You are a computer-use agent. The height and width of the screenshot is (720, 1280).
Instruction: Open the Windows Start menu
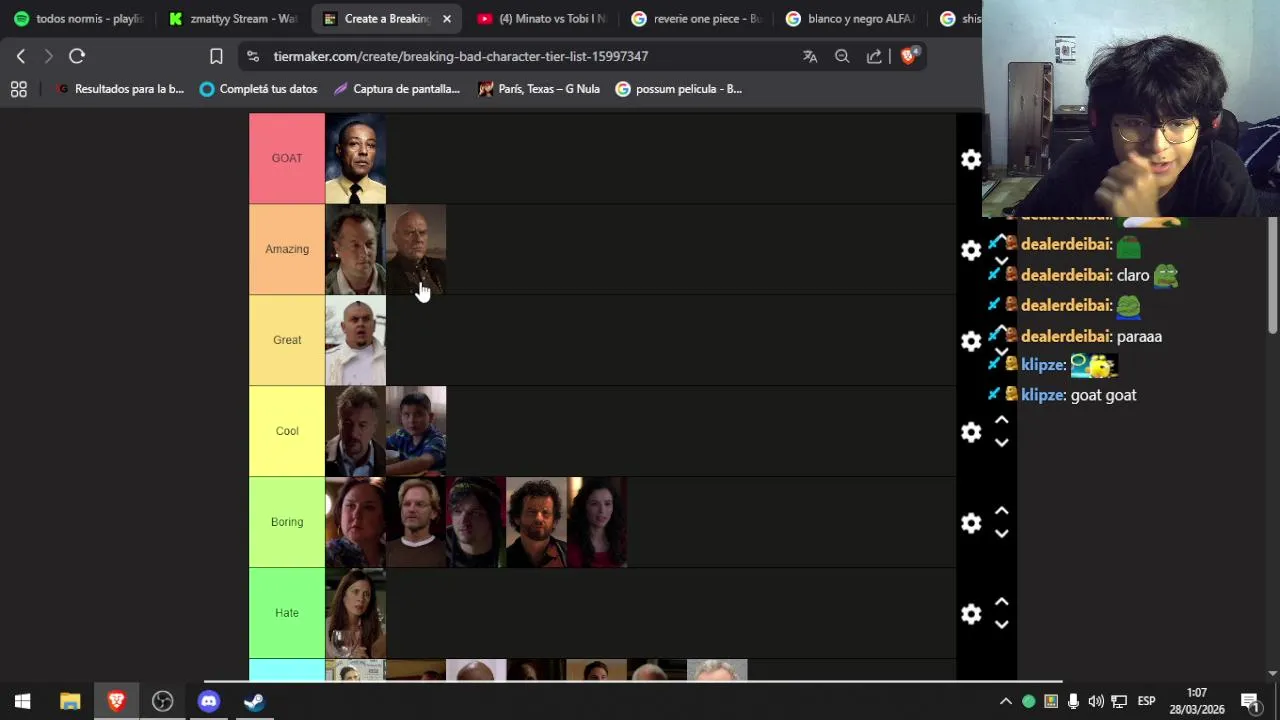[23, 701]
